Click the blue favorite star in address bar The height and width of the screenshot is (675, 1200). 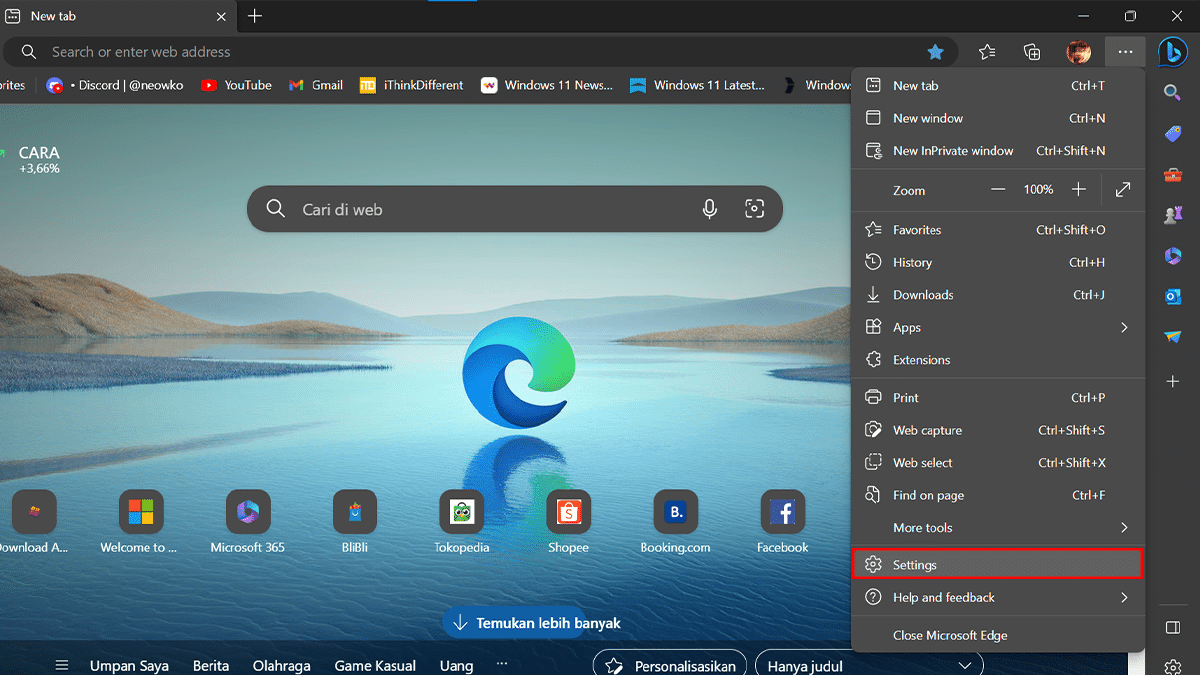(935, 52)
